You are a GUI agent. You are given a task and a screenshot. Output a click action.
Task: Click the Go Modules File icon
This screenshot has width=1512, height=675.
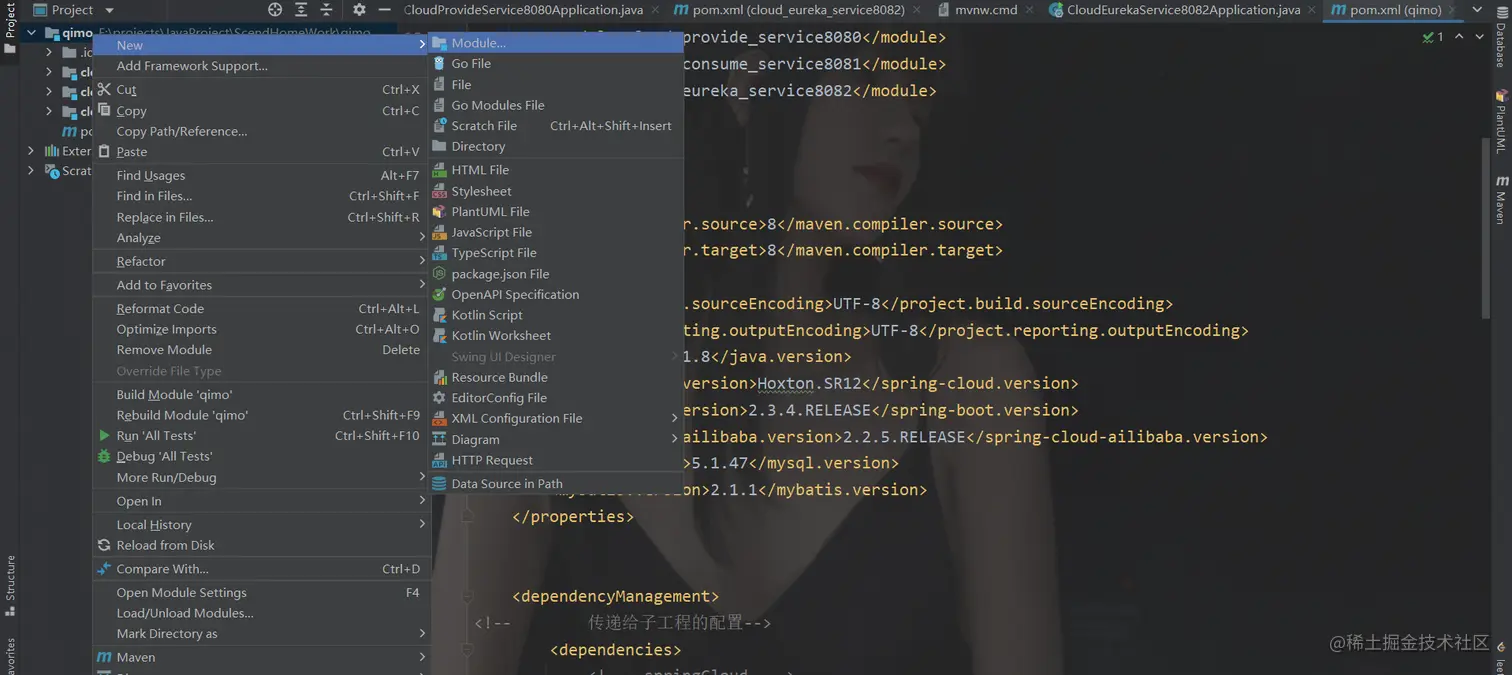click(x=439, y=105)
